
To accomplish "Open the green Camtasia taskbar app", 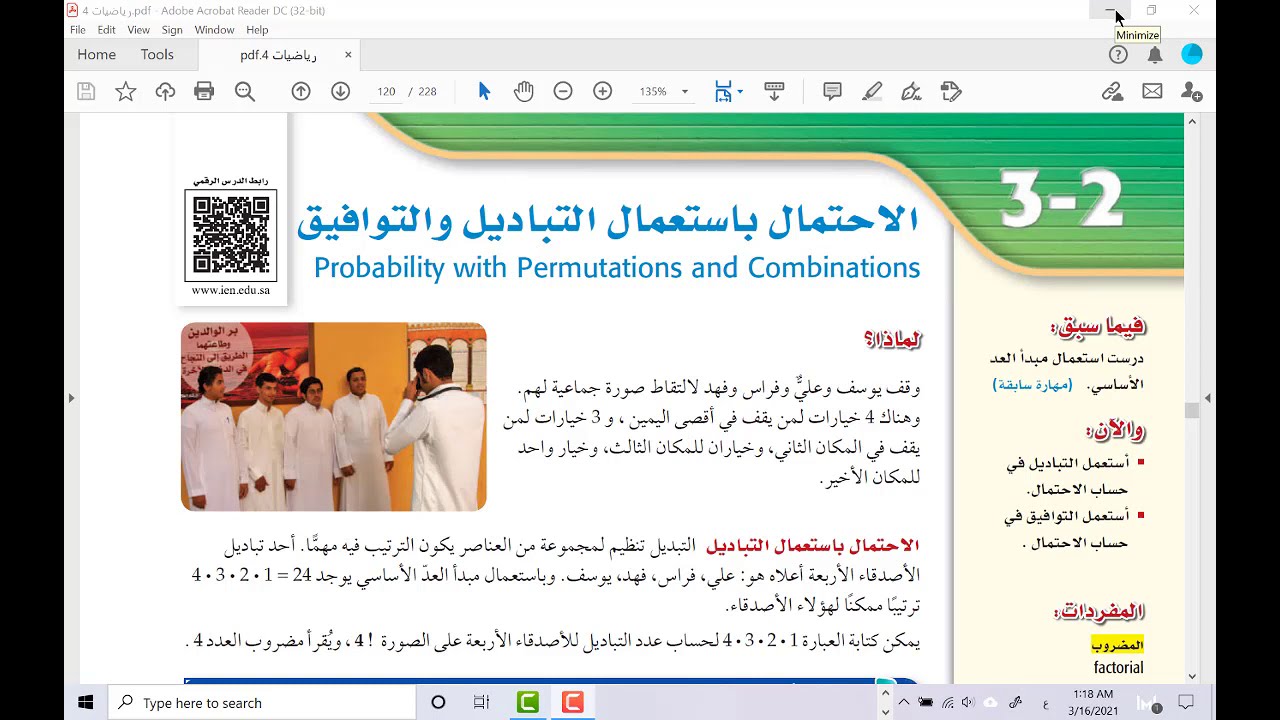I will tap(528, 703).
